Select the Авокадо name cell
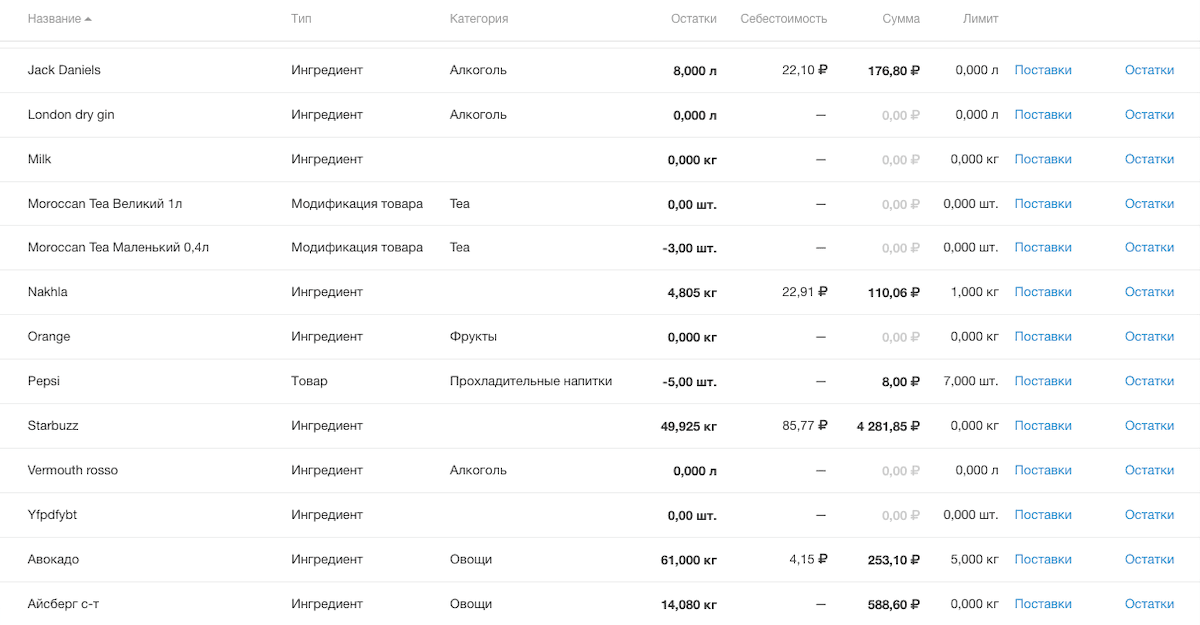Image resolution: width=1200 pixels, height=625 pixels. [x=53, y=560]
